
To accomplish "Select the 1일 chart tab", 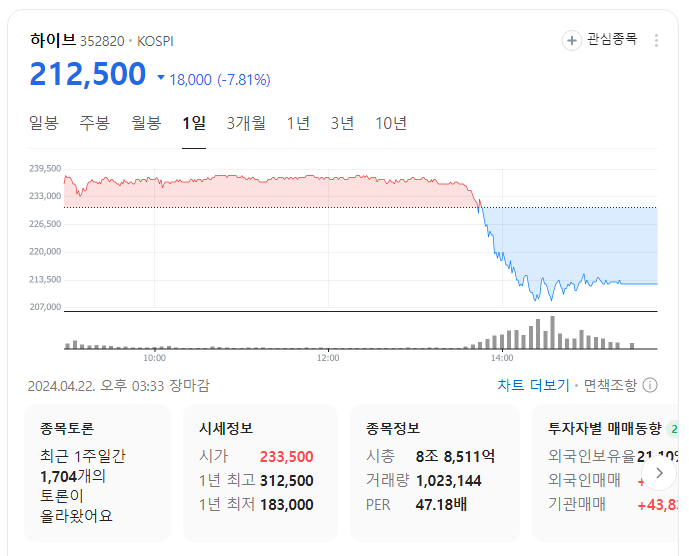I will point(194,123).
